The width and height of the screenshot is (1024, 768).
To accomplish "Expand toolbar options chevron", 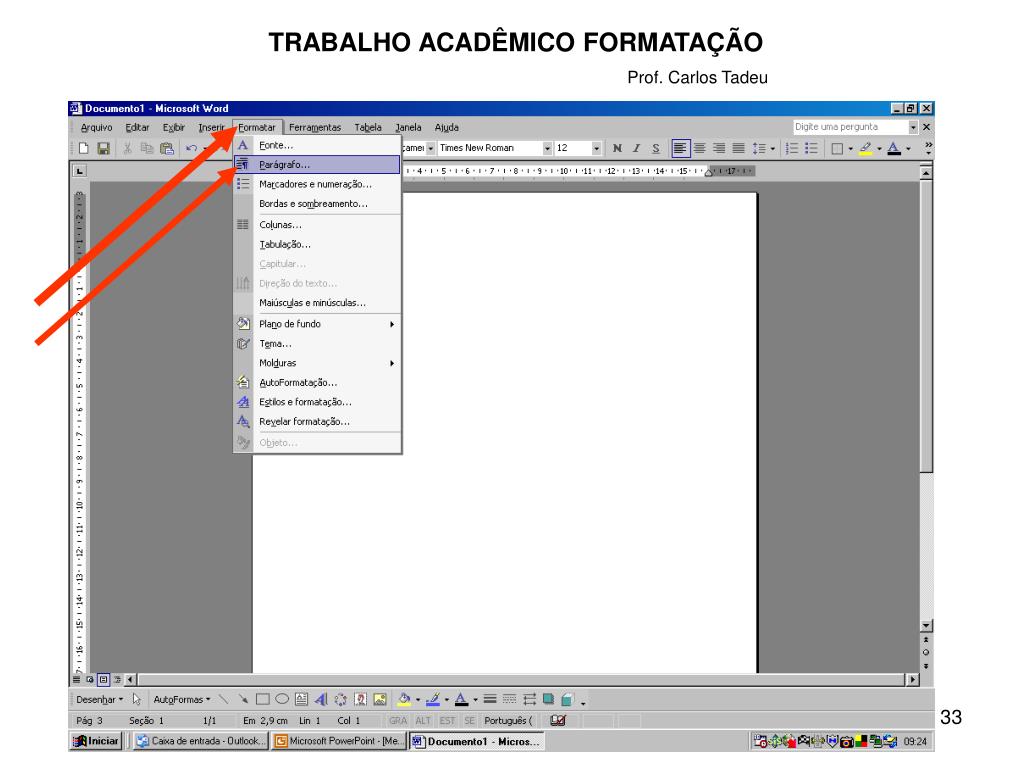I will 928,148.
